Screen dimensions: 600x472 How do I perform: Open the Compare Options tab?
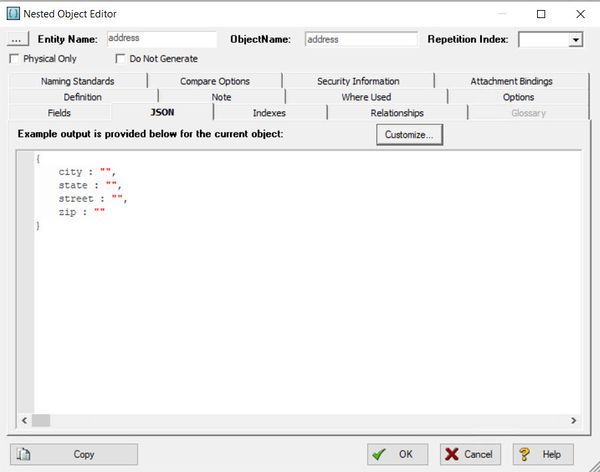tap(215, 81)
